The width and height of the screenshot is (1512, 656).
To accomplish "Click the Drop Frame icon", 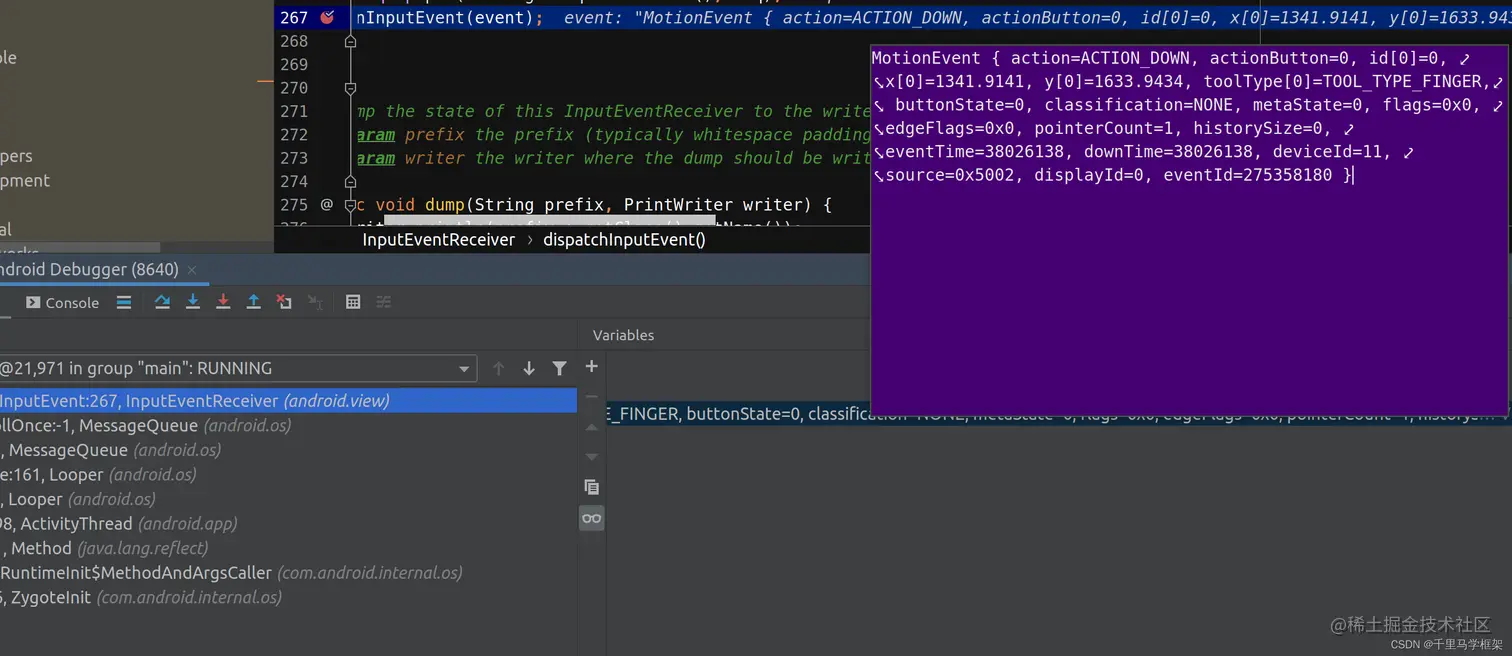I will point(284,302).
